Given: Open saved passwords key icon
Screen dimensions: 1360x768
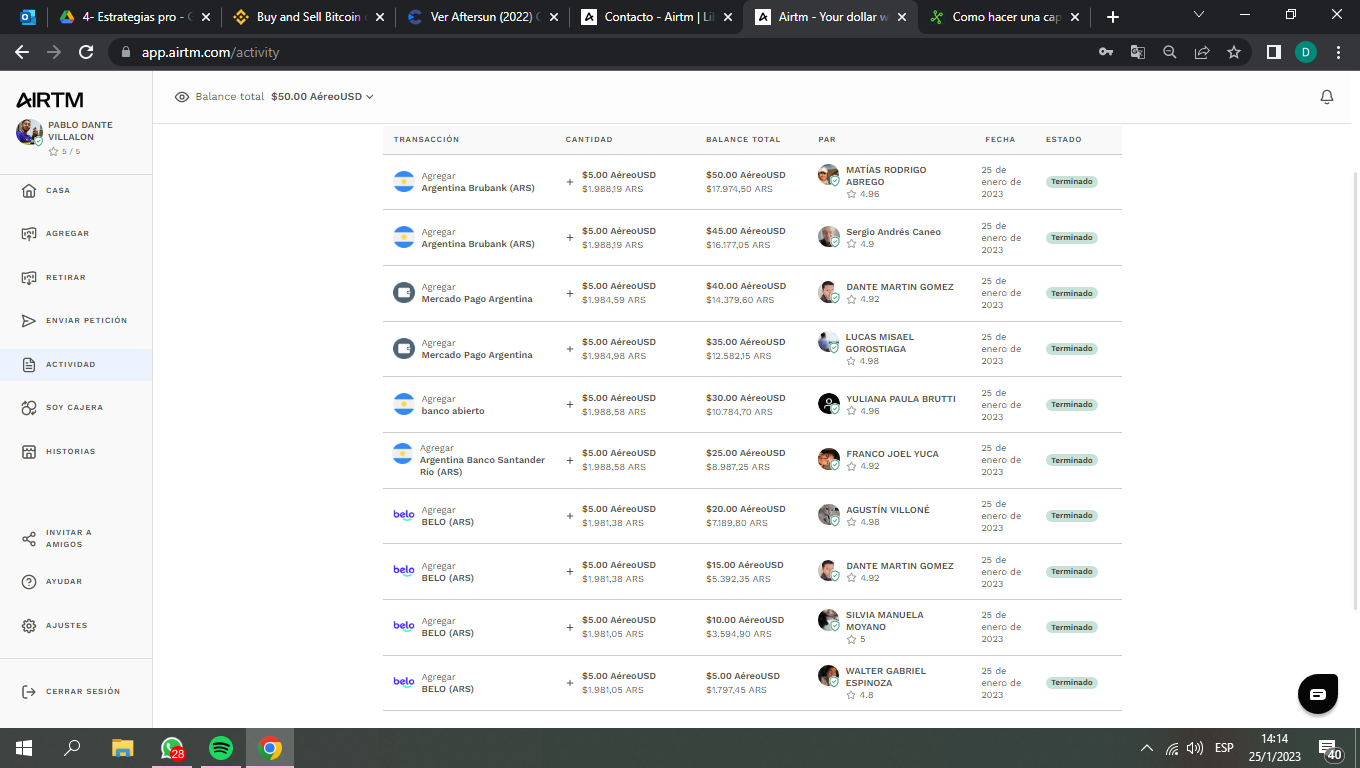Looking at the screenshot, I should (x=1106, y=52).
